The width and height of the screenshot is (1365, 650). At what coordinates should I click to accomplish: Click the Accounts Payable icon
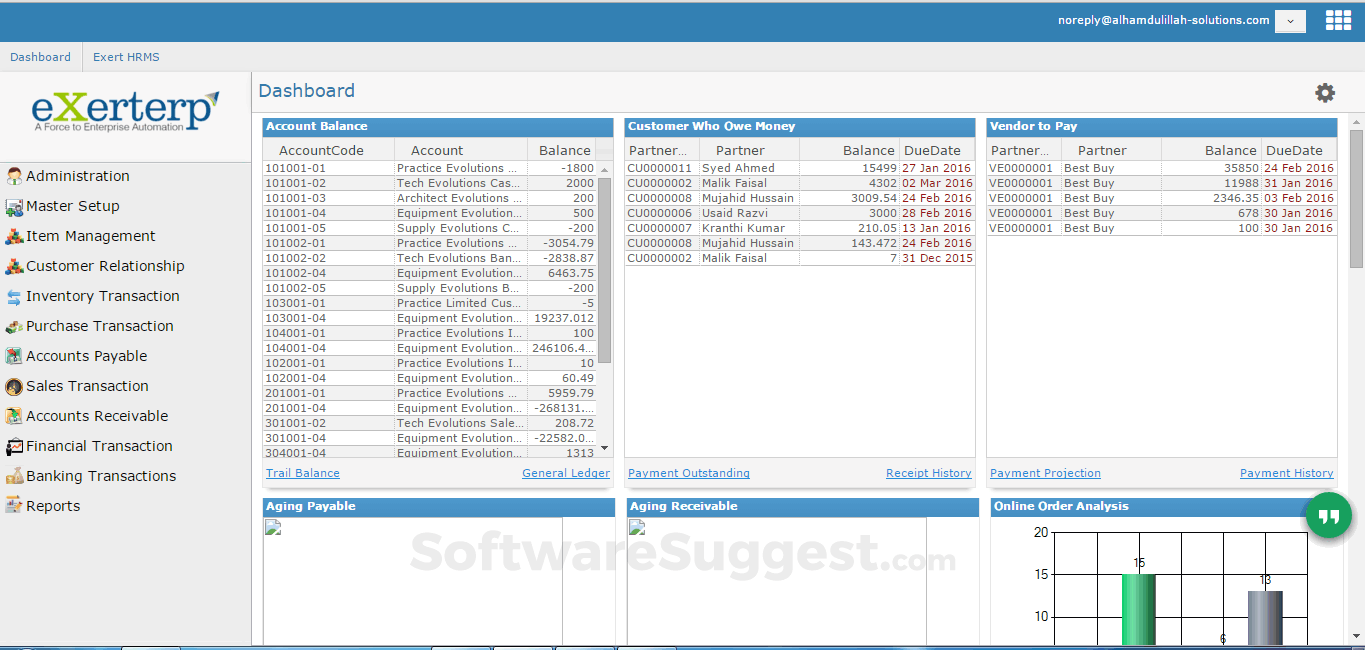tap(14, 356)
